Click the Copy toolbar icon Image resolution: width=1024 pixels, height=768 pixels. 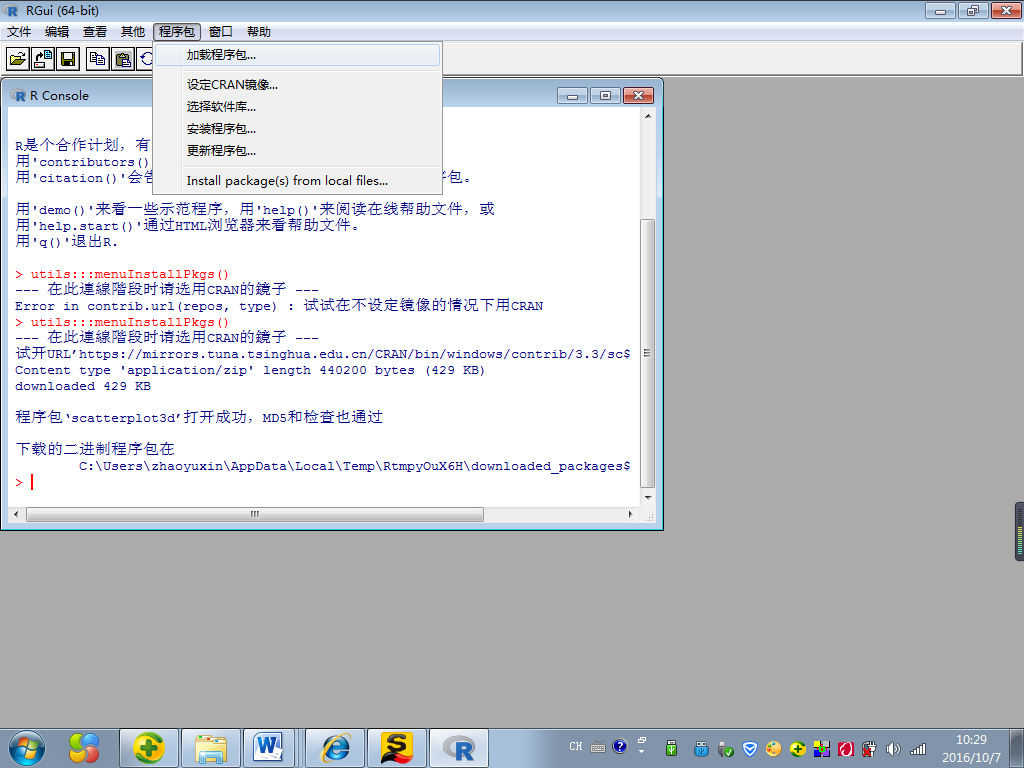point(97,59)
